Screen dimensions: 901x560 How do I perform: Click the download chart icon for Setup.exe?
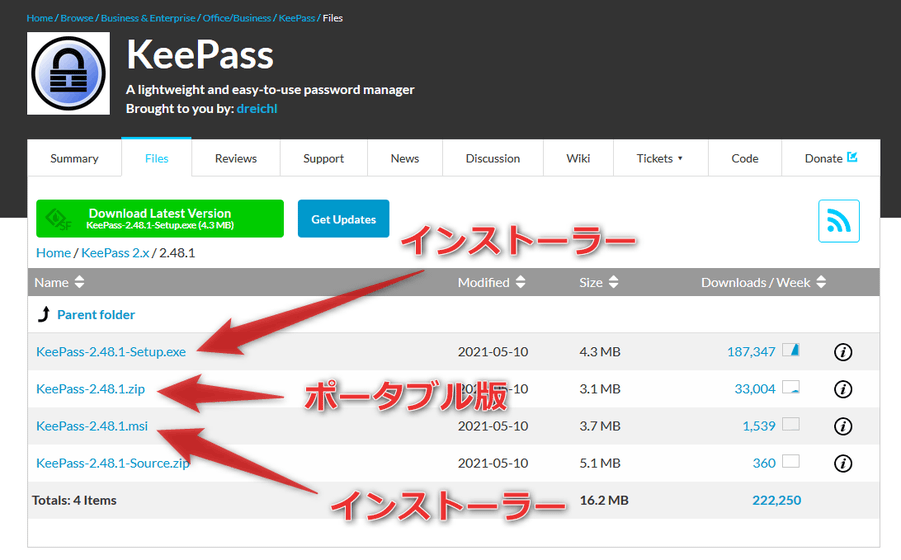791,350
